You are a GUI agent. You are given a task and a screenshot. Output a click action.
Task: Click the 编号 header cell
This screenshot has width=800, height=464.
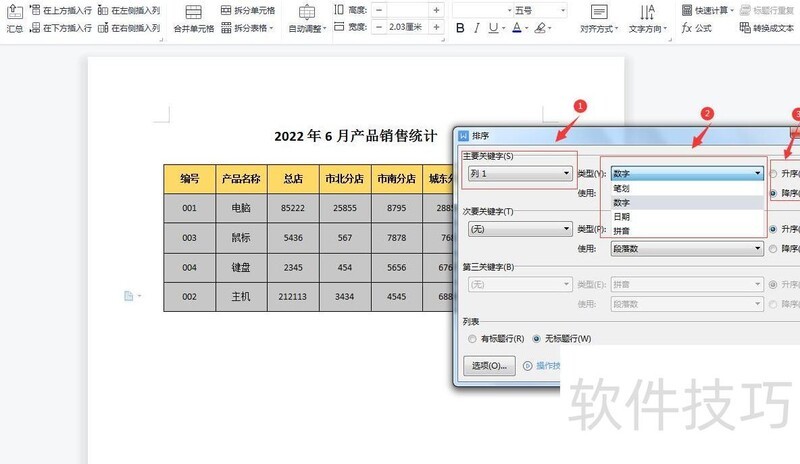point(189,179)
